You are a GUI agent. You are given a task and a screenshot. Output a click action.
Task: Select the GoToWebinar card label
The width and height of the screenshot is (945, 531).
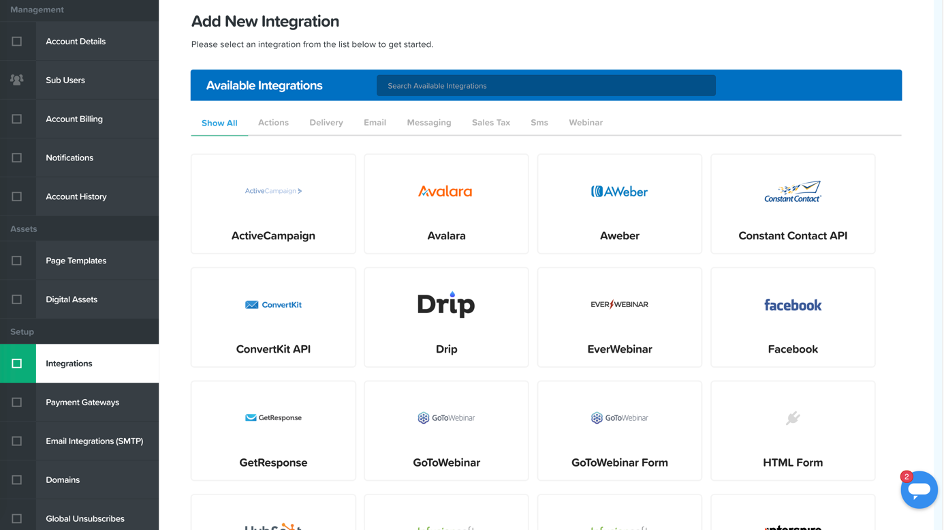click(x=446, y=463)
